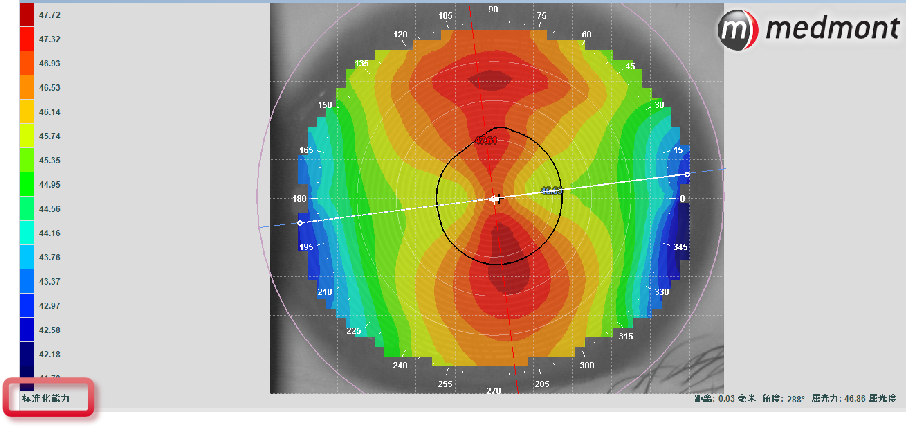Click the 45 degree axis label
Image resolution: width=907 pixels, height=429 pixels.
(x=630, y=66)
